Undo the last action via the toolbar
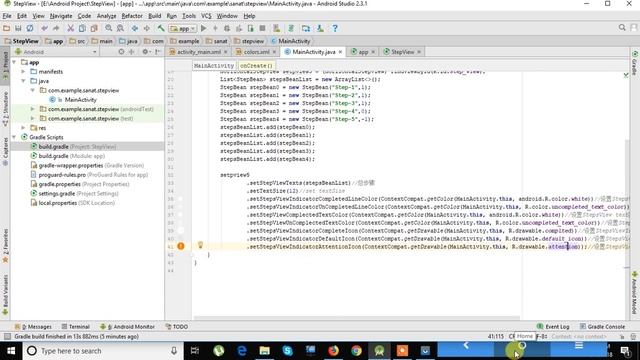Viewport: 640px width, 360px height. 44,29
